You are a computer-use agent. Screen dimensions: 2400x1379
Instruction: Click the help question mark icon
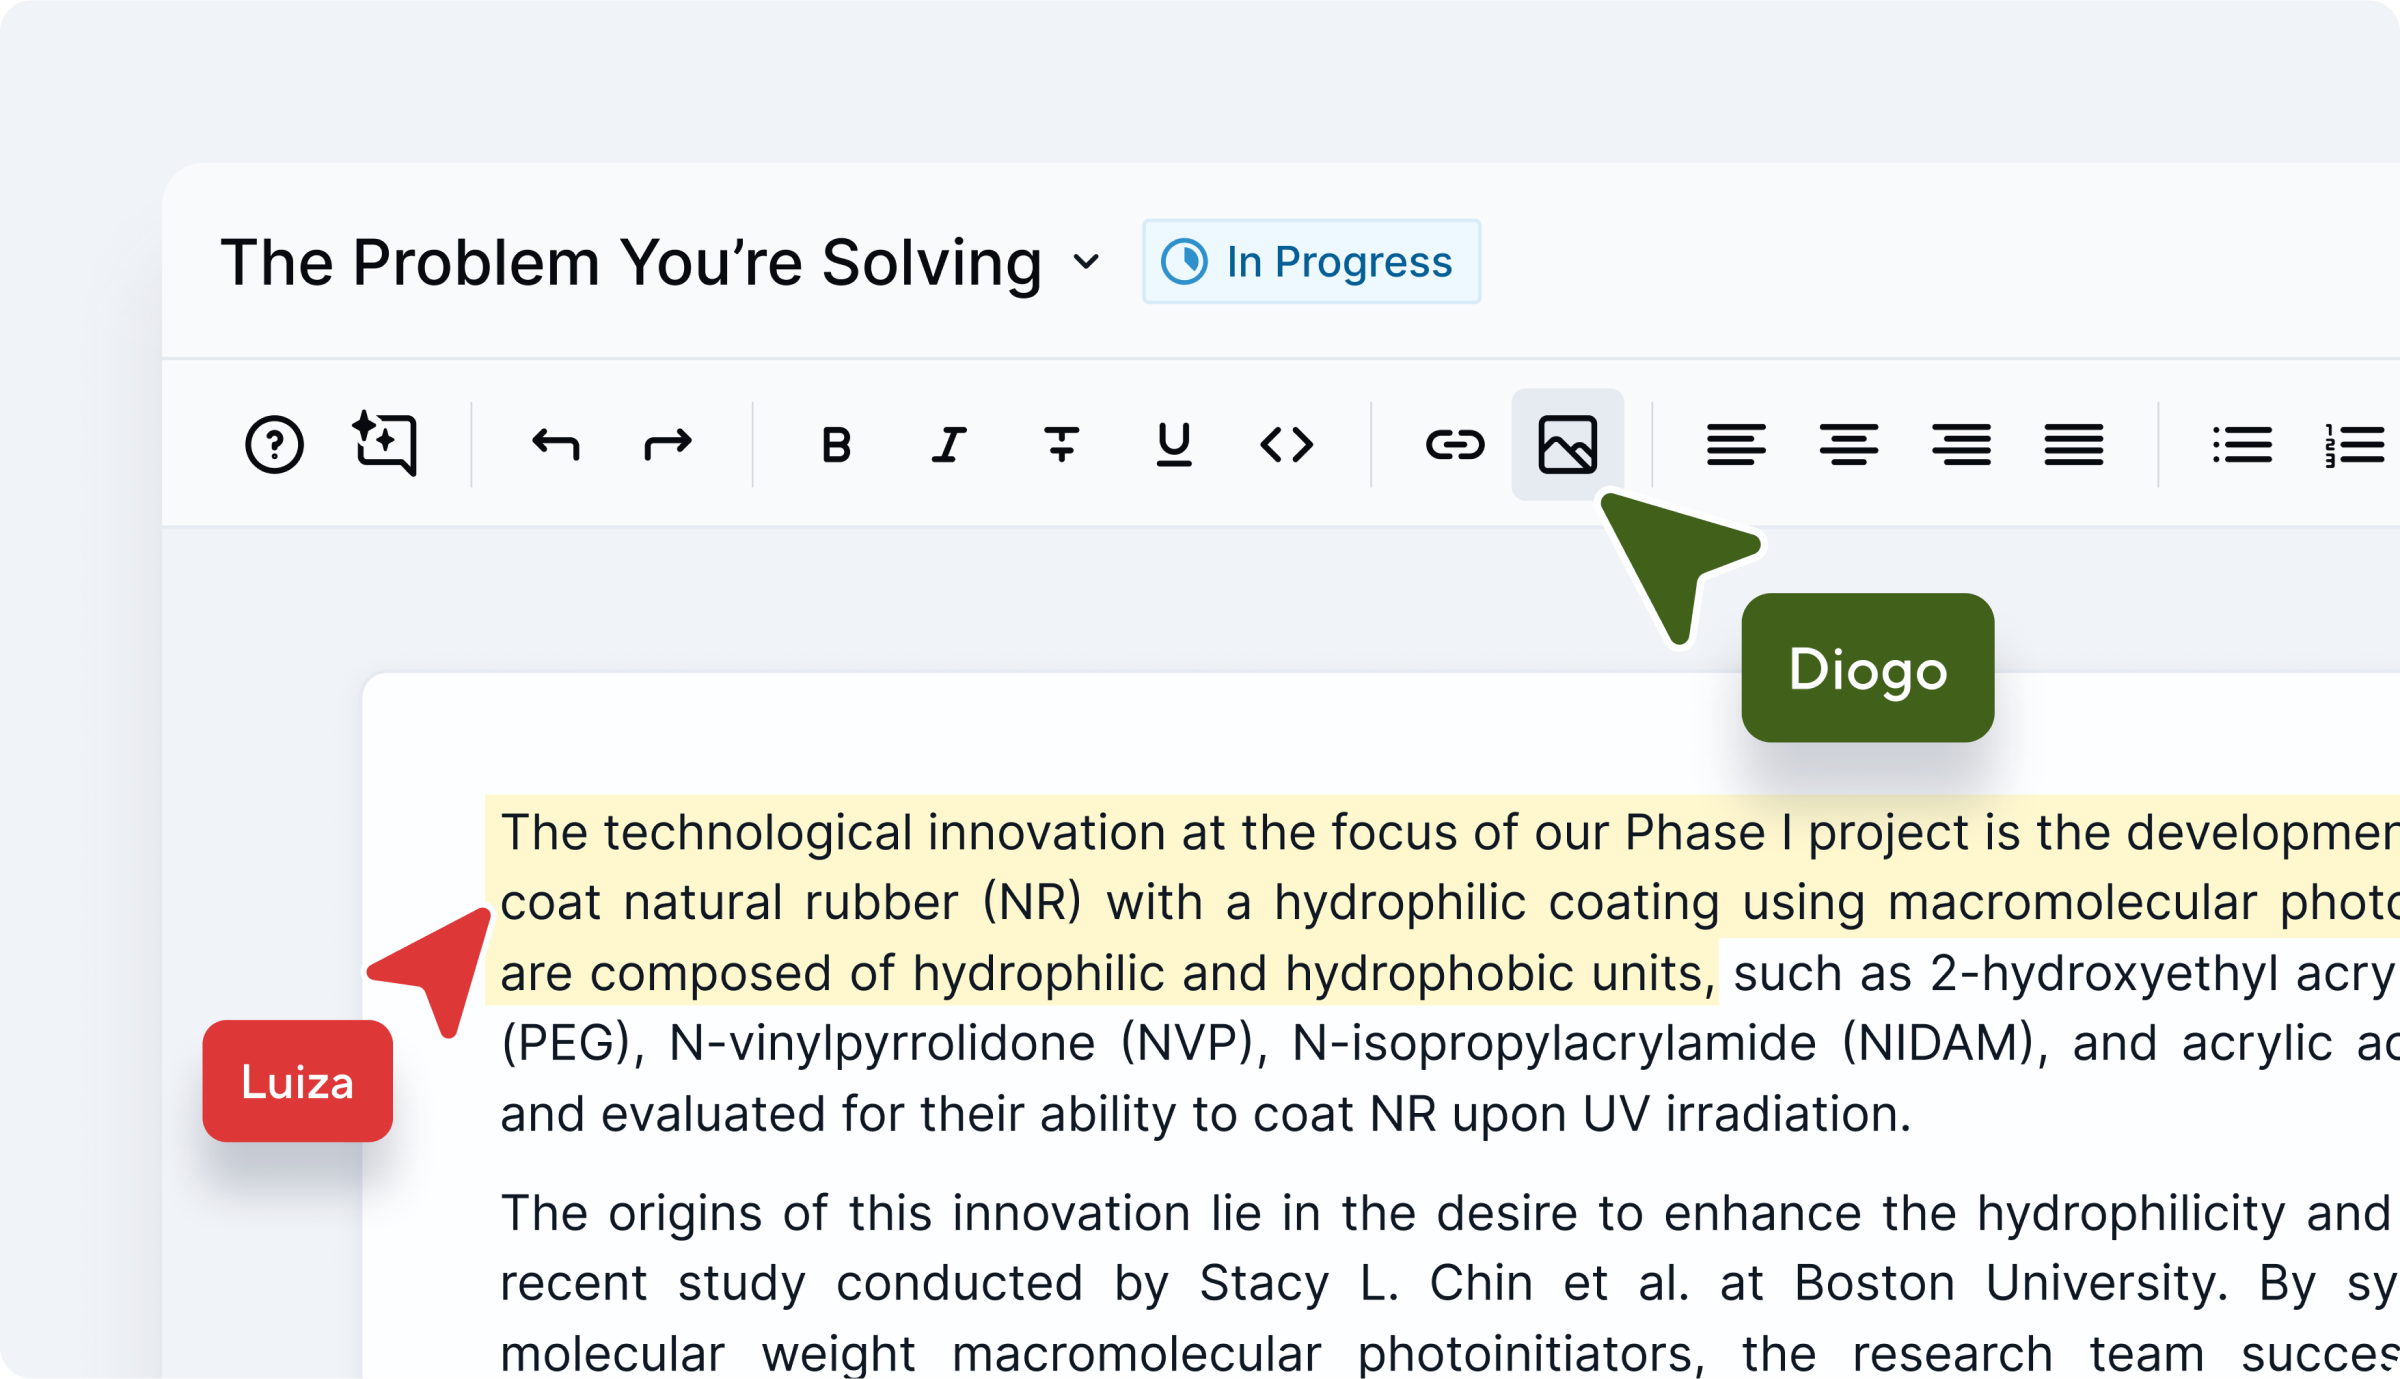pos(274,444)
